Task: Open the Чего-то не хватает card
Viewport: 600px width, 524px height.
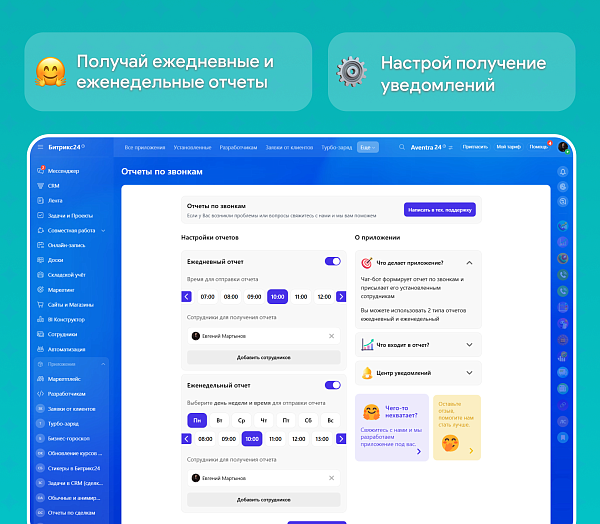Action: click(392, 428)
